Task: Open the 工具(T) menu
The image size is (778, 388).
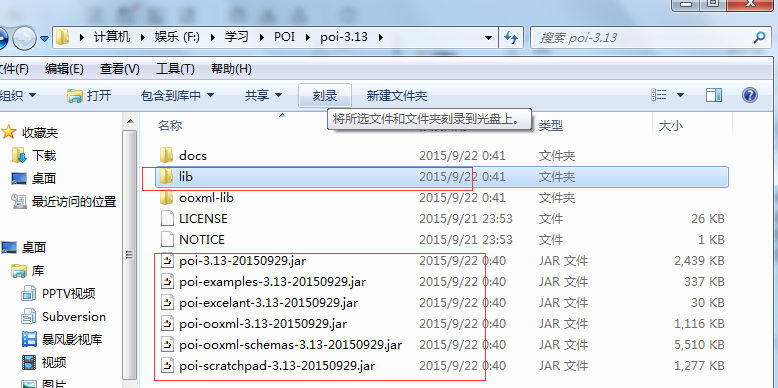Action: coord(175,69)
